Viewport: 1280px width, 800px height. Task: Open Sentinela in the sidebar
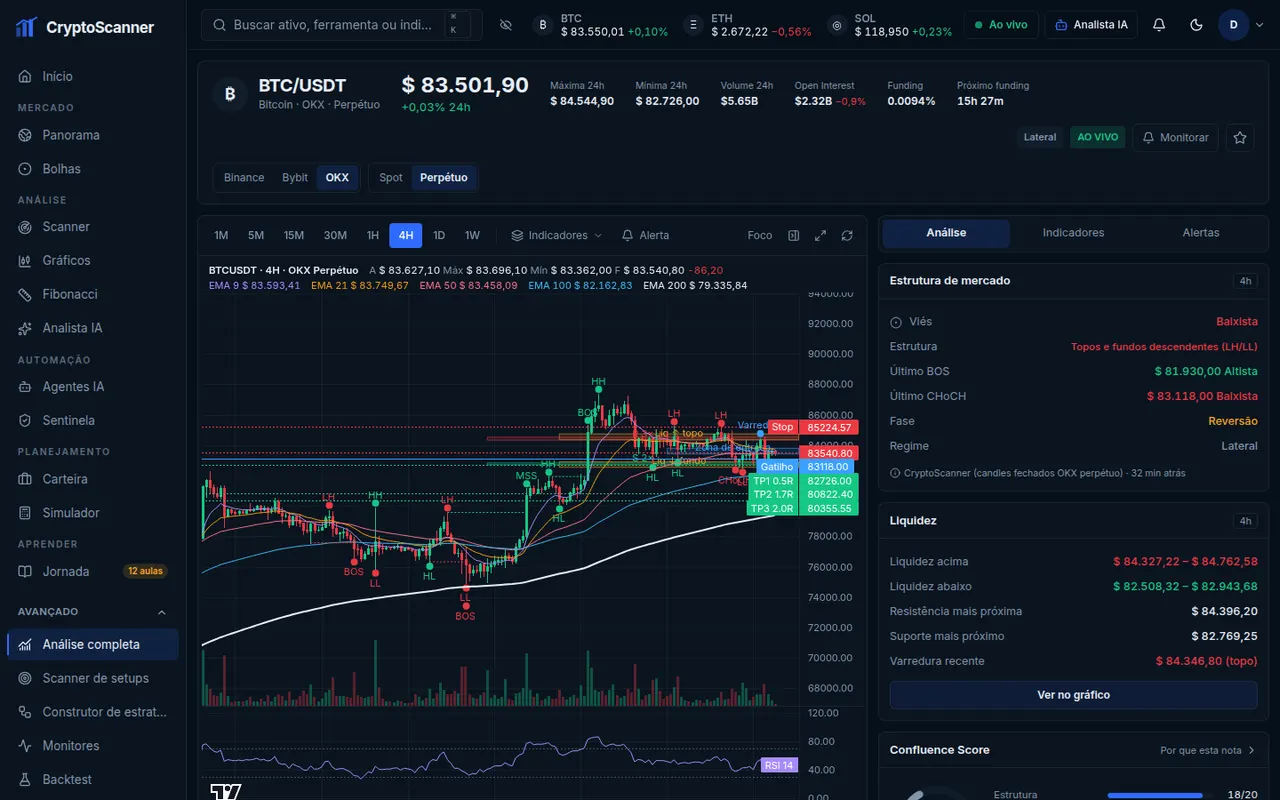point(92,420)
